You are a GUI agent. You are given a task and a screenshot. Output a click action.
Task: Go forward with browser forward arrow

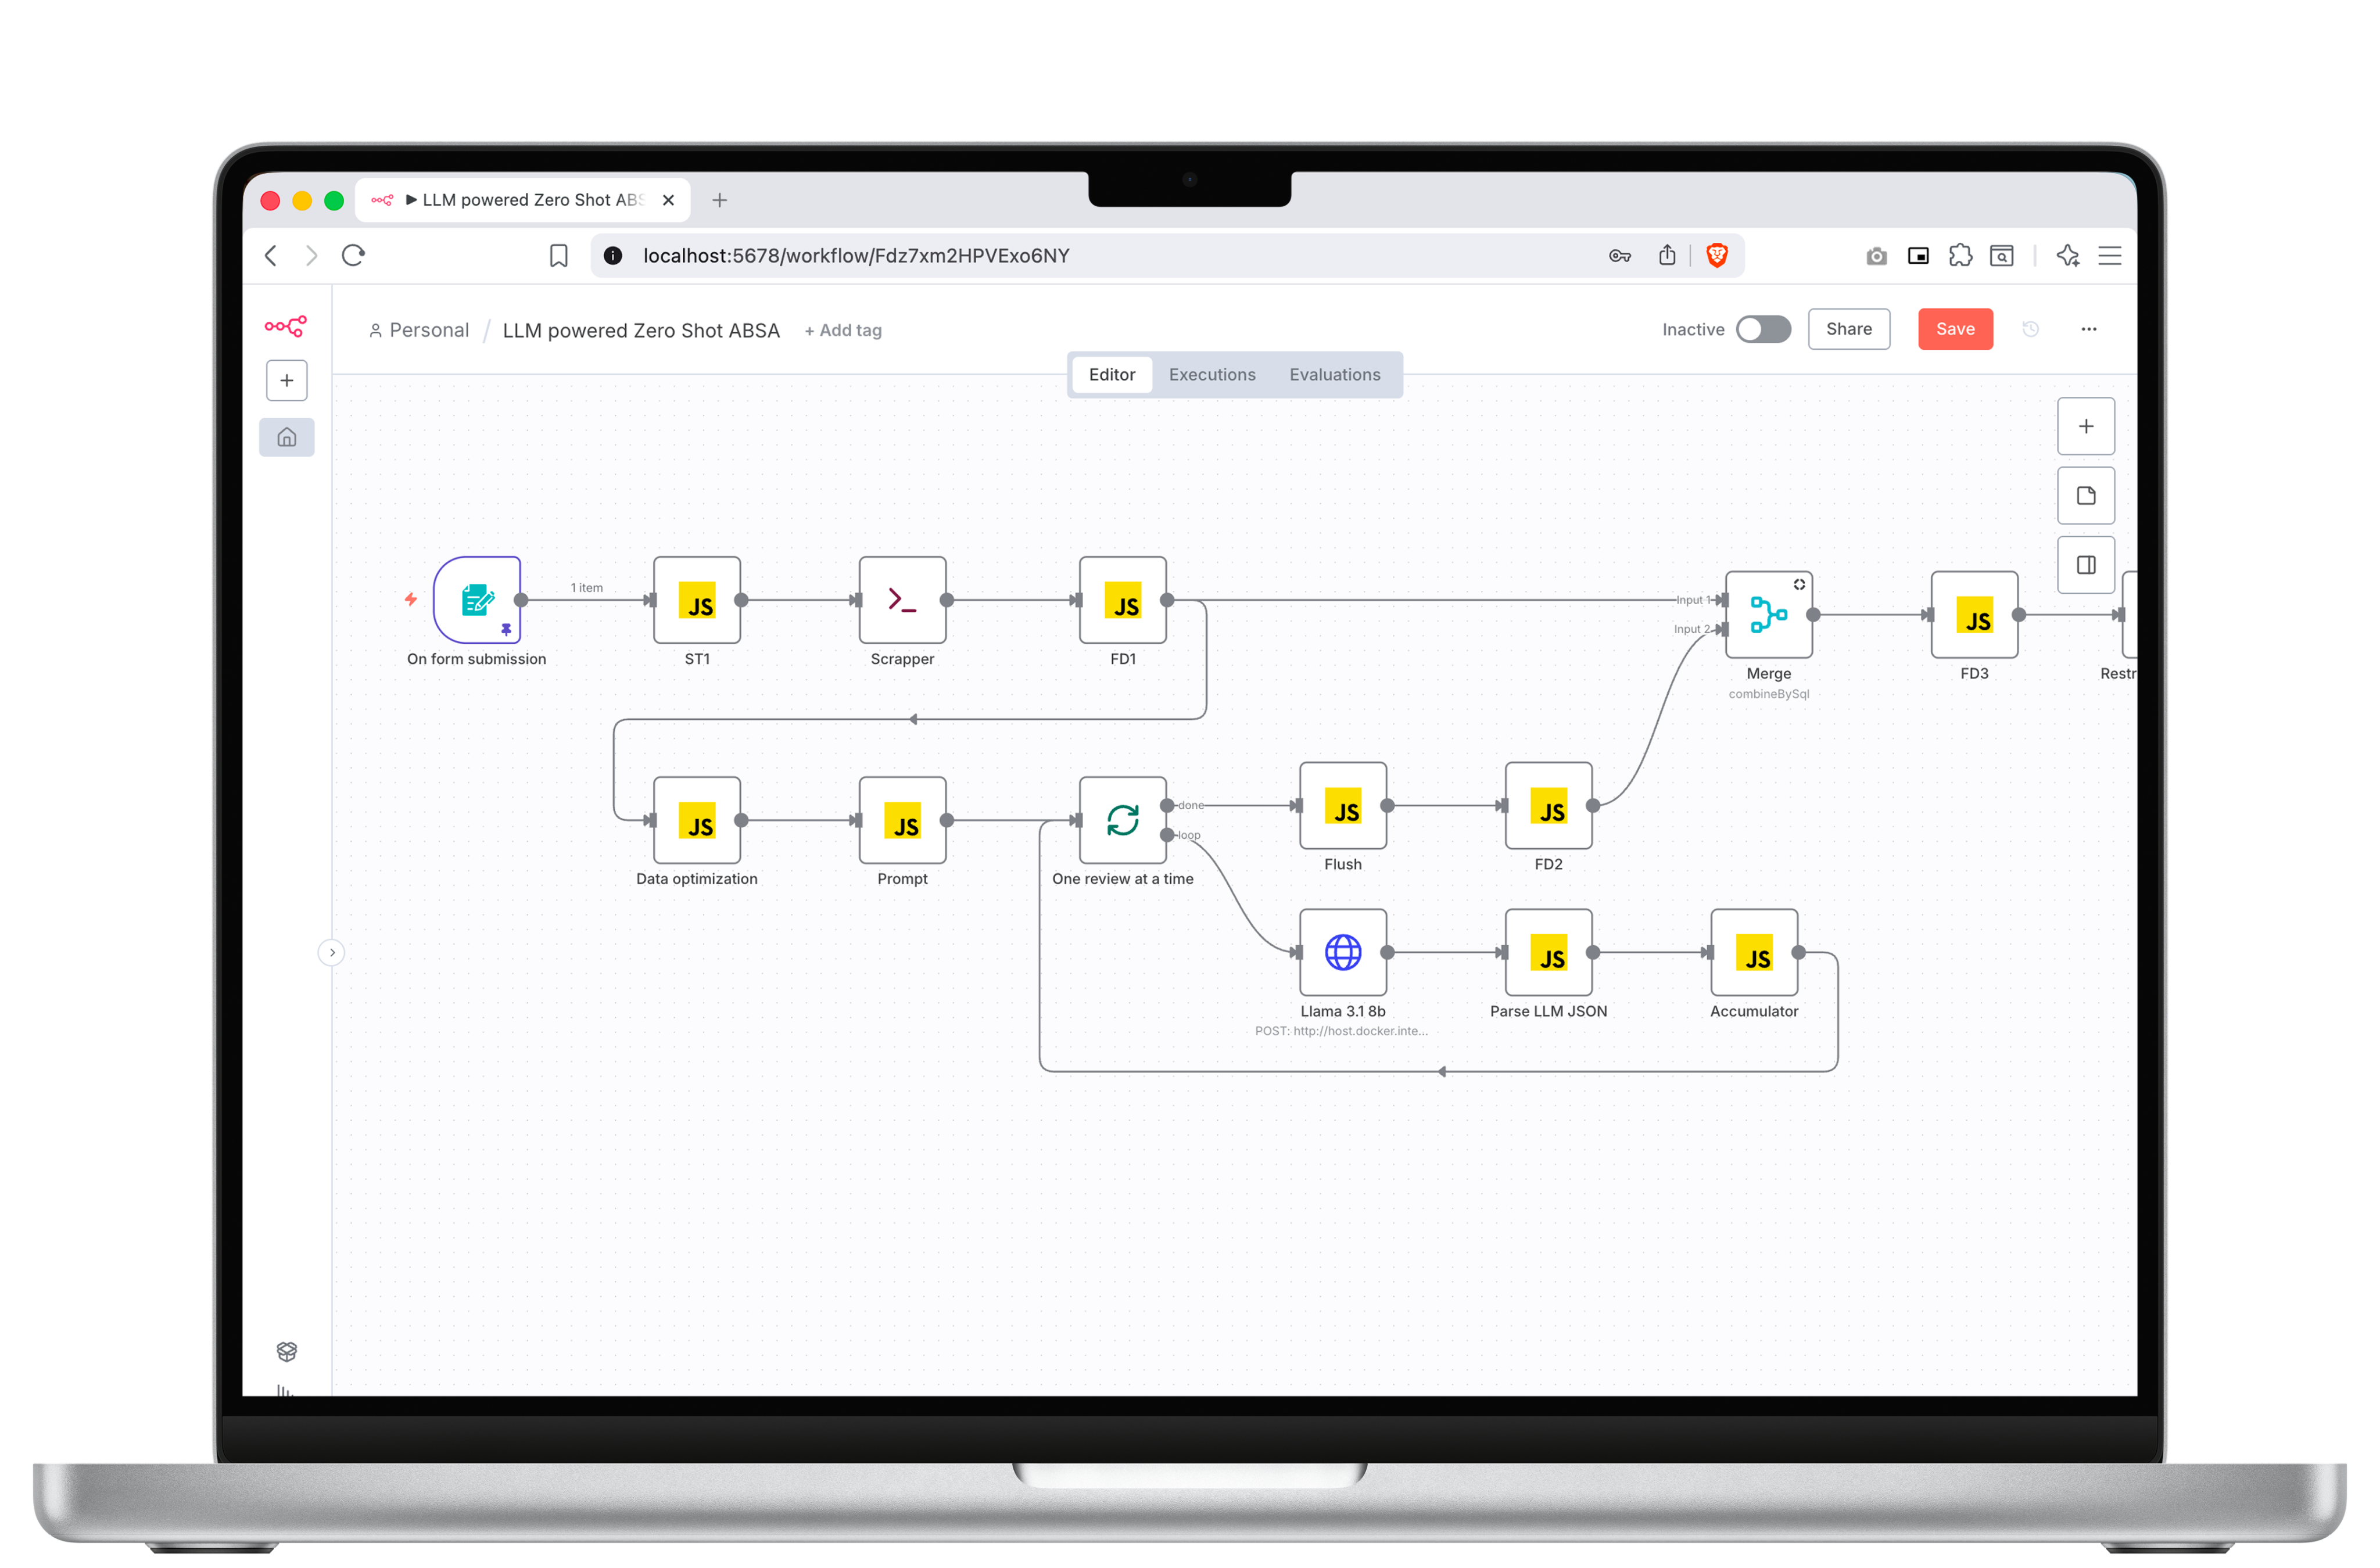click(312, 256)
